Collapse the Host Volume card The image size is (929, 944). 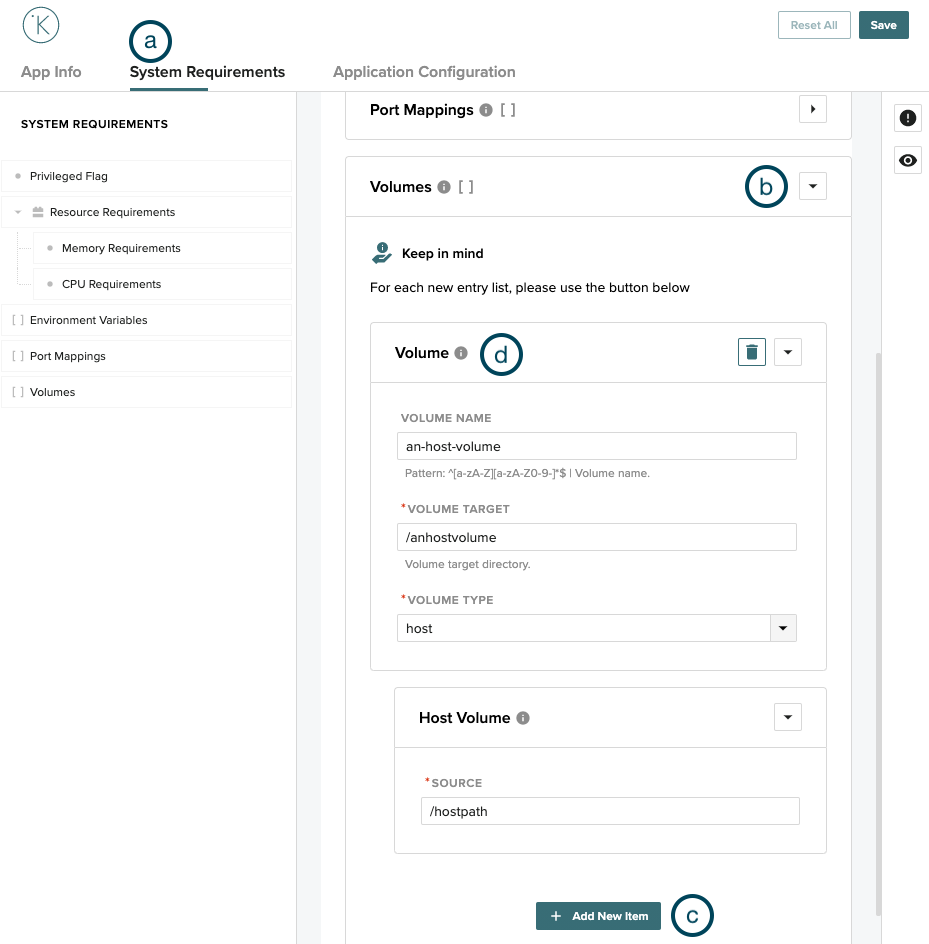(x=787, y=717)
